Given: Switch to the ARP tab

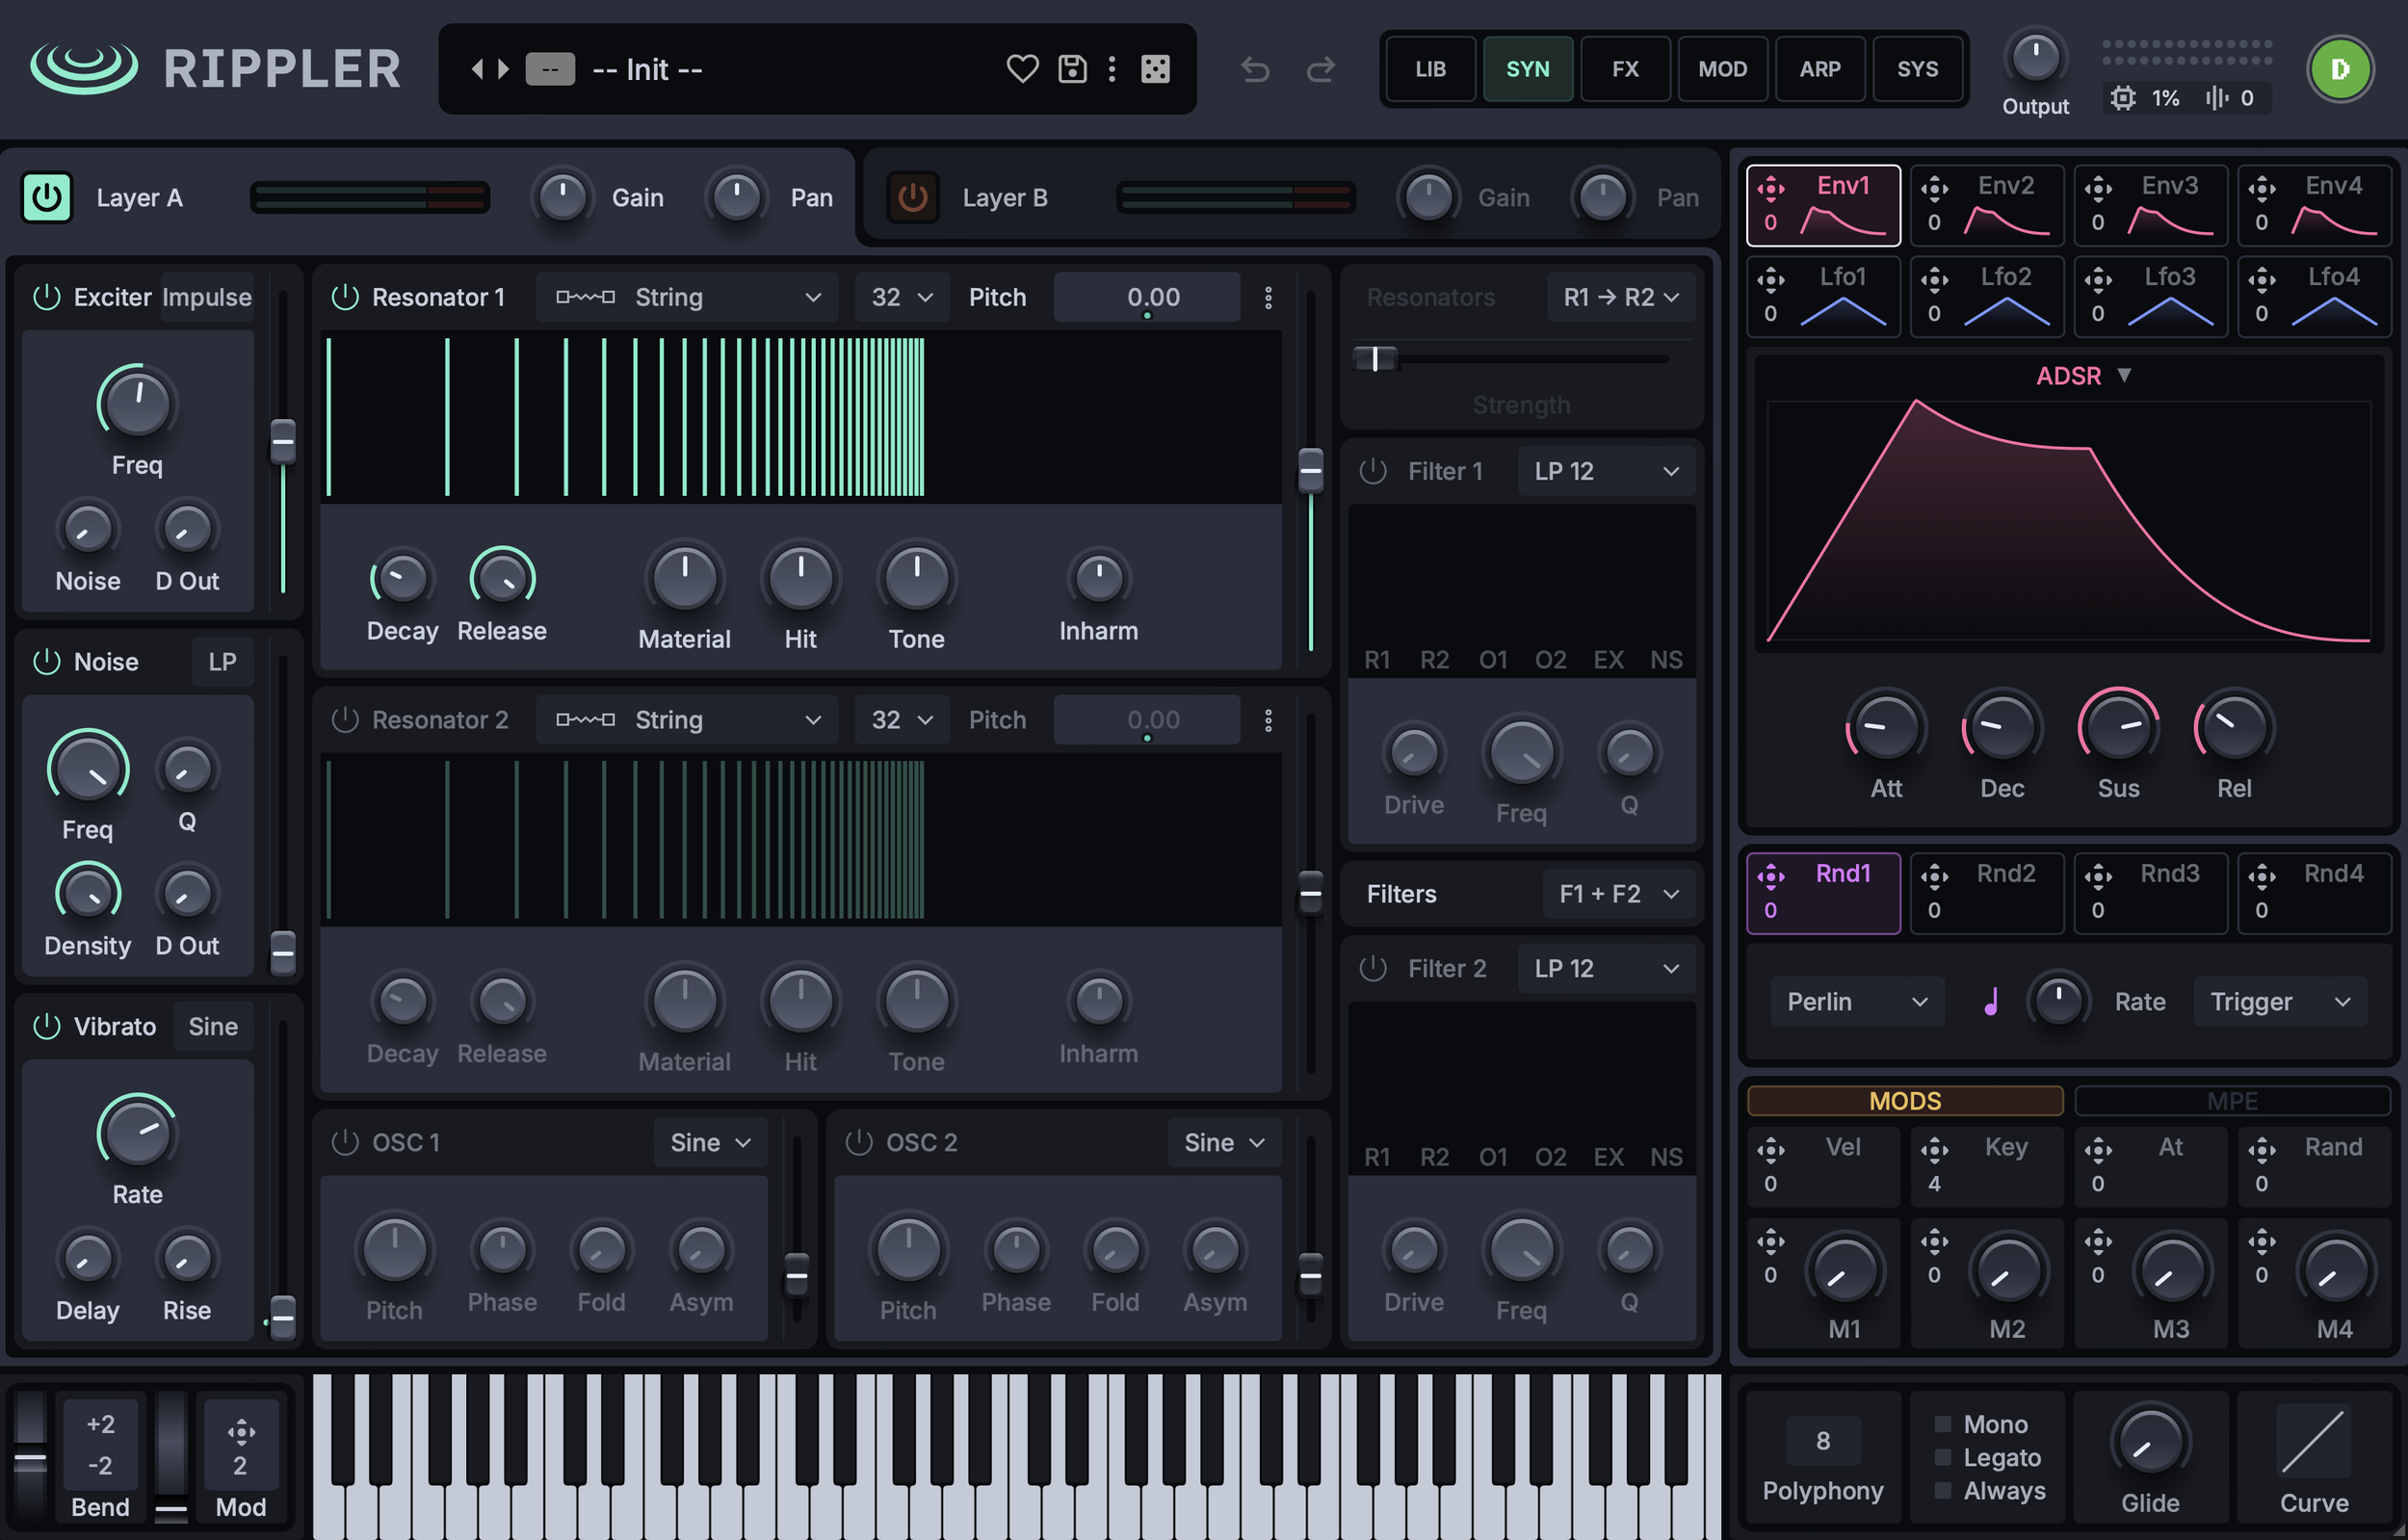Looking at the screenshot, I should tap(1820, 69).
